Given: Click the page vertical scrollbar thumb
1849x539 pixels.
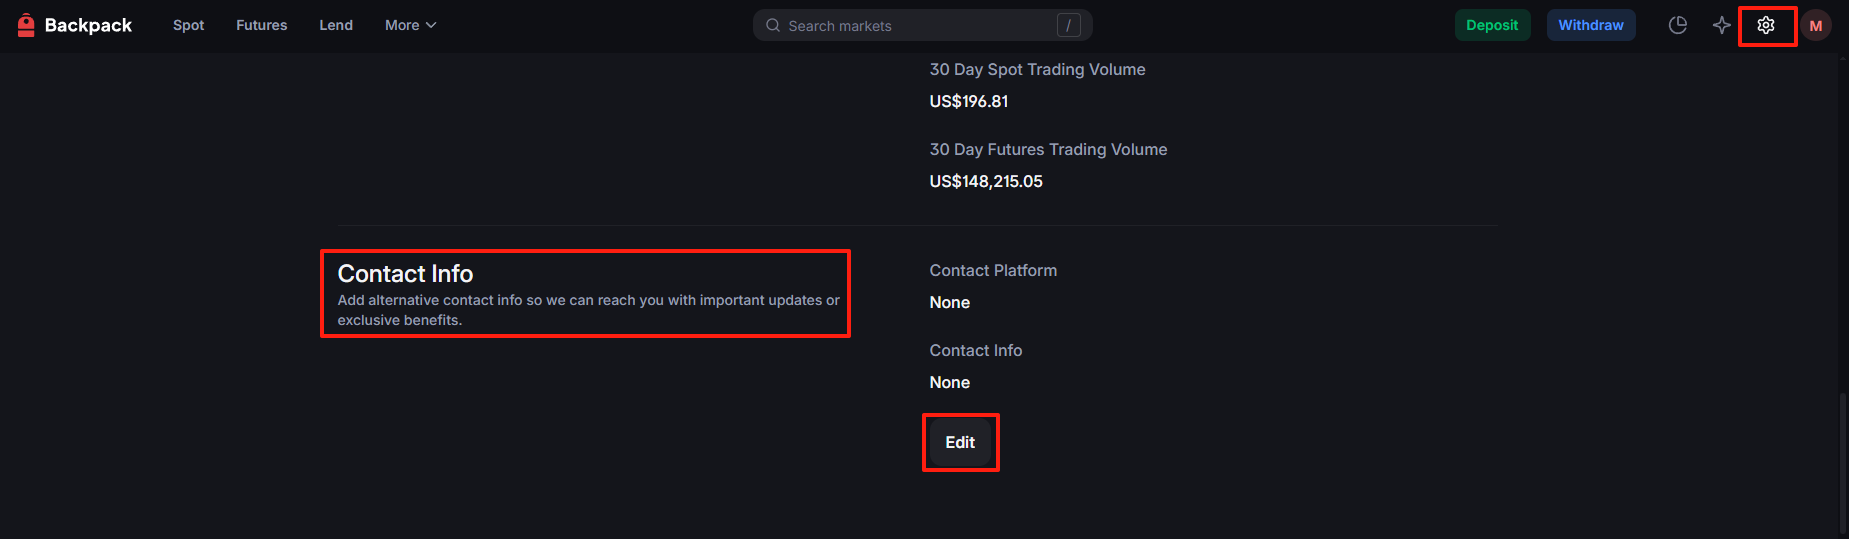Looking at the screenshot, I should point(1843,460).
